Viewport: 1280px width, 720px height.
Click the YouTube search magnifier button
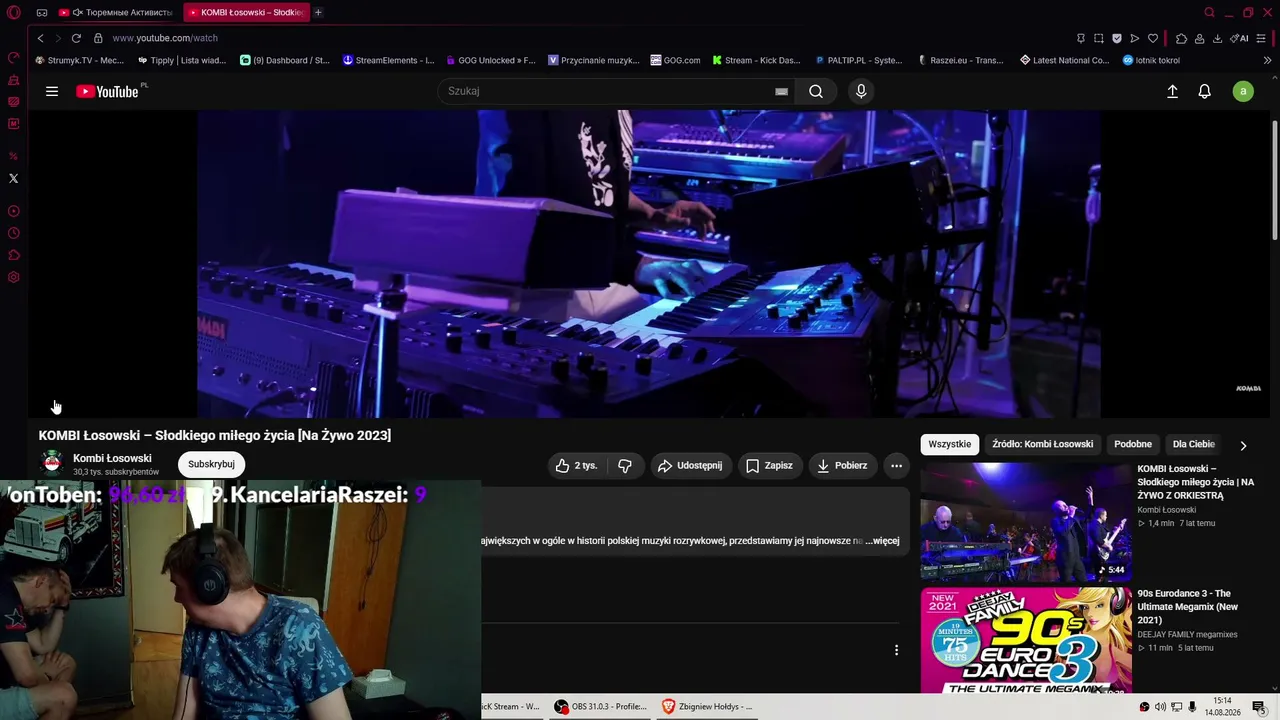pyautogui.click(x=816, y=91)
